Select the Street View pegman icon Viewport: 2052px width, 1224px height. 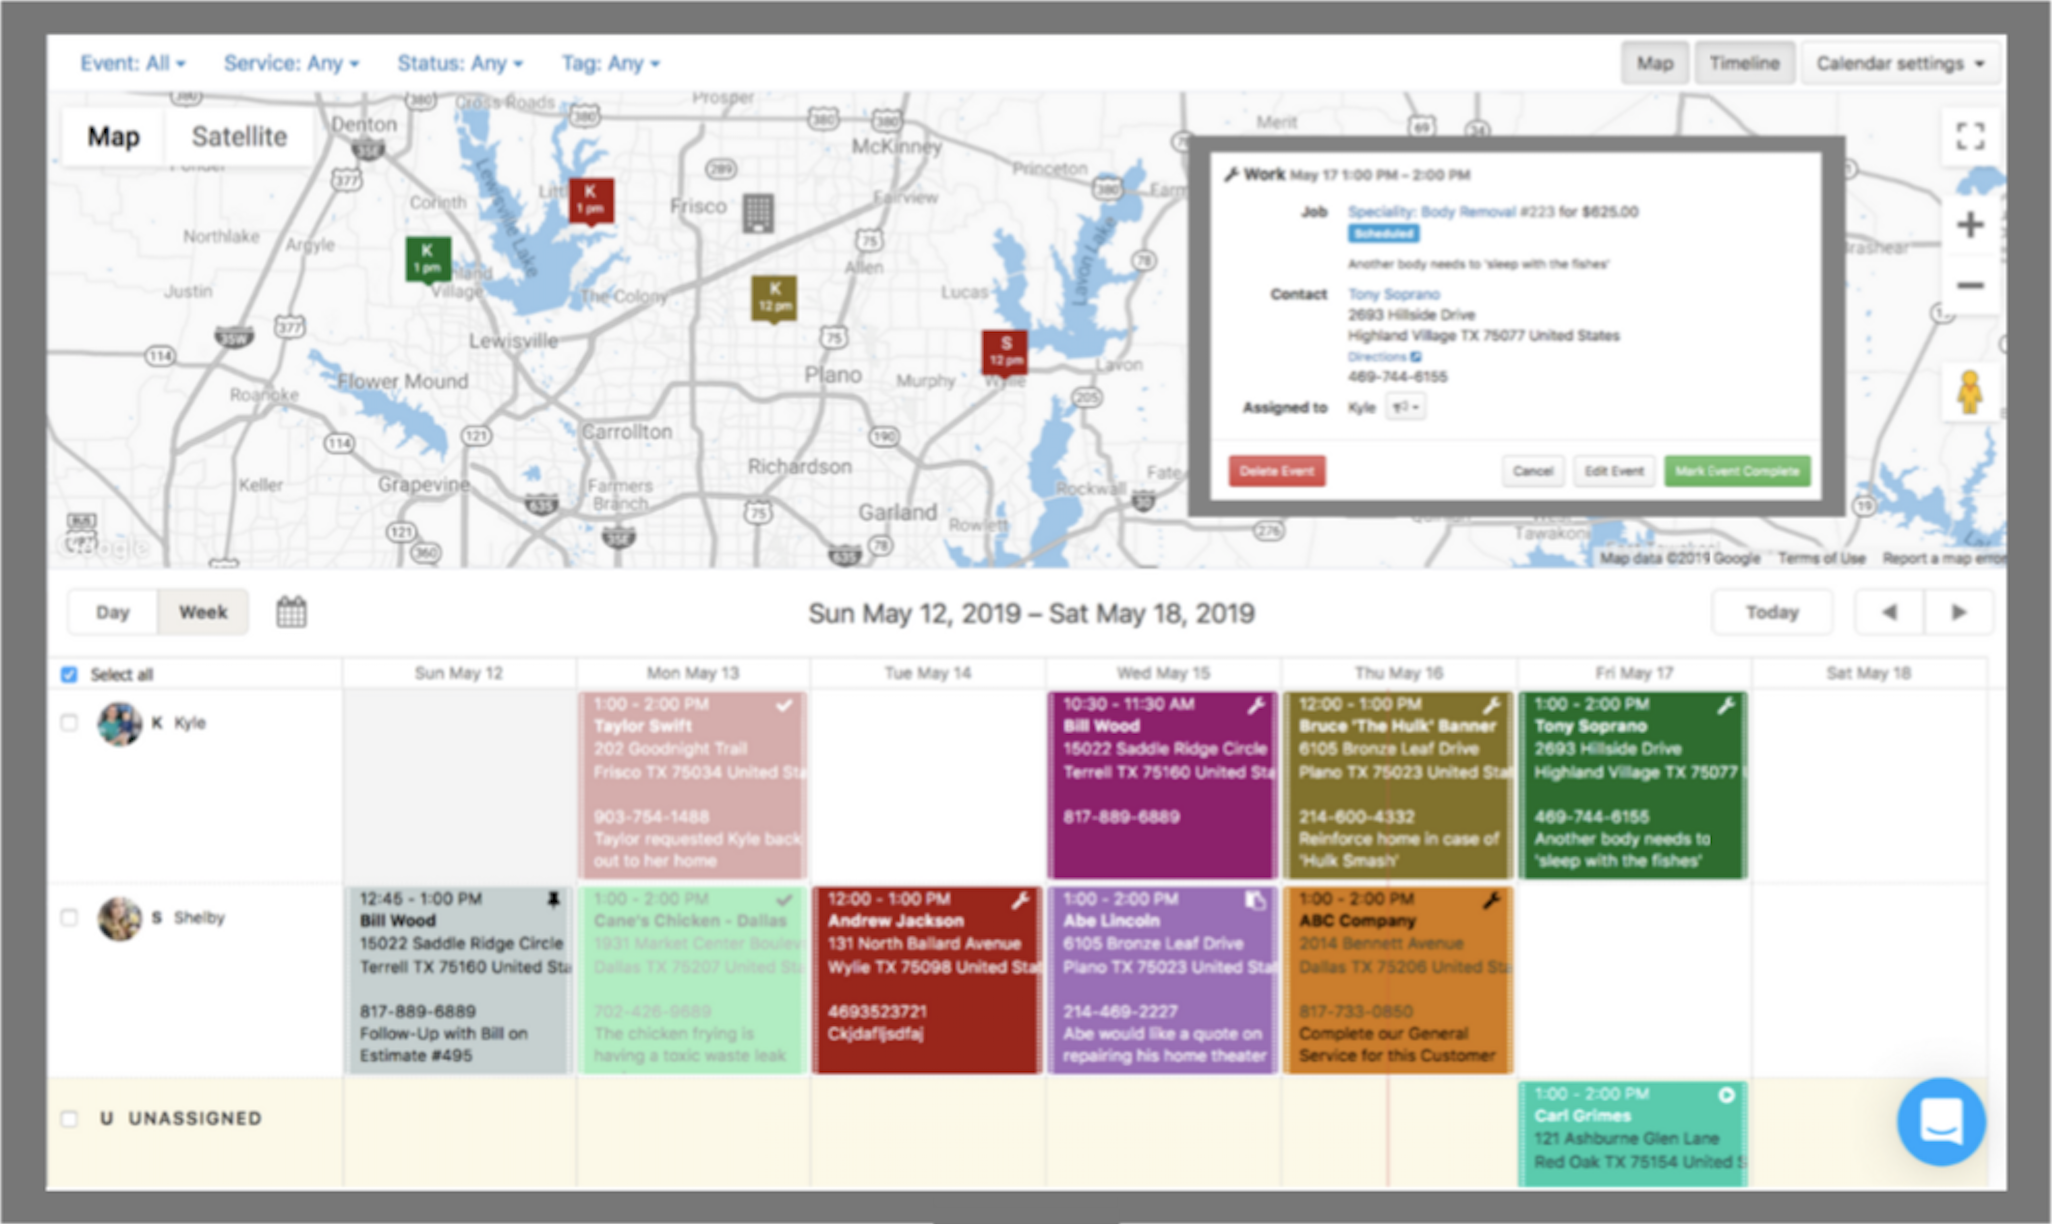pos(1969,392)
